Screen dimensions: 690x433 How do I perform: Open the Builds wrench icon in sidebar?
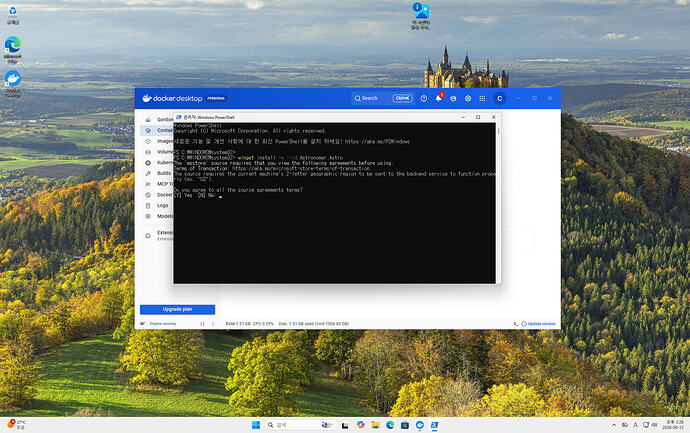pyautogui.click(x=148, y=173)
